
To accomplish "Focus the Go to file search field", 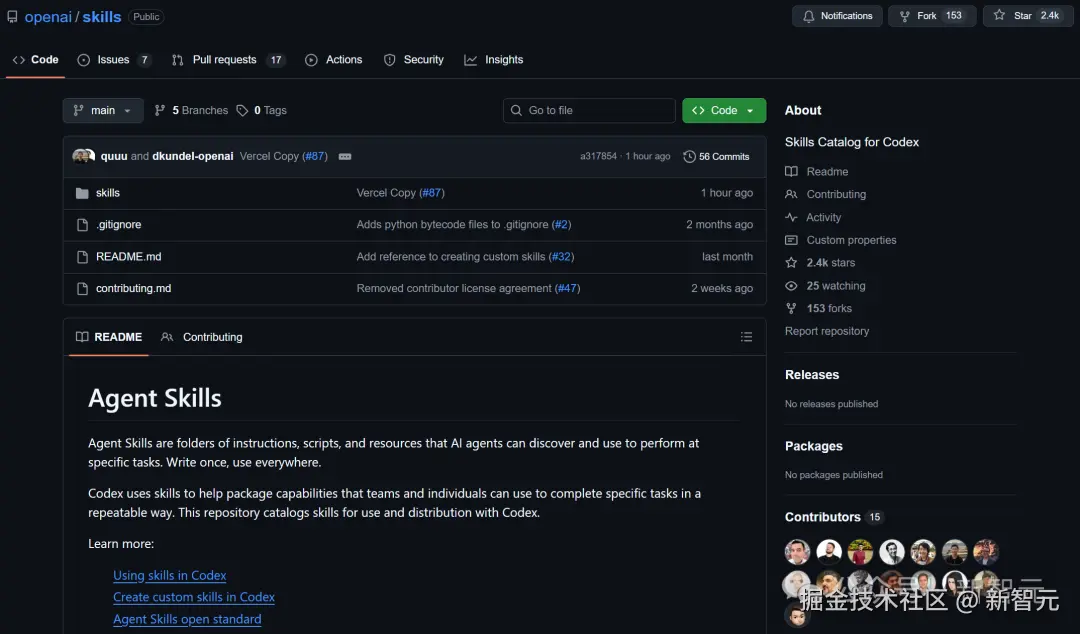I will coord(589,110).
